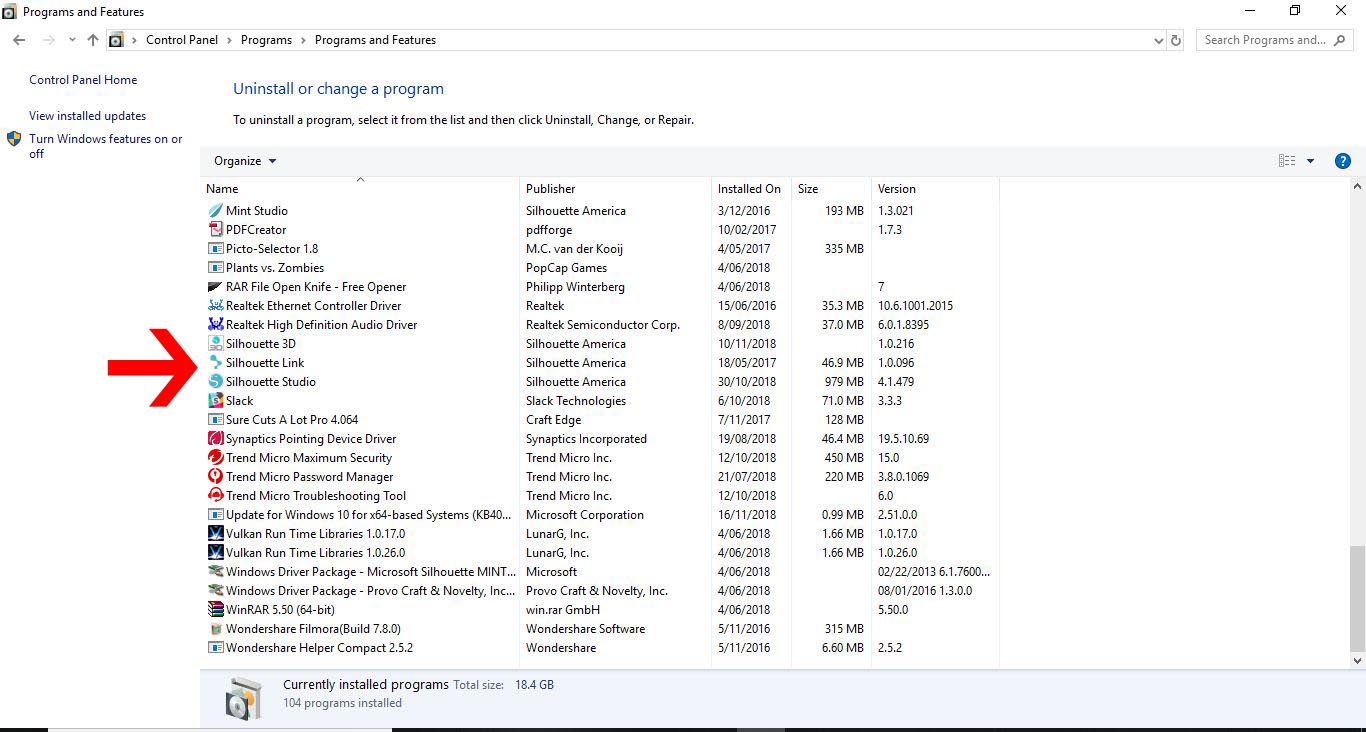Click the Realtek Ethernet Controller Driver icon
This screenshot has height=732, width=1366.
point(215,306)
